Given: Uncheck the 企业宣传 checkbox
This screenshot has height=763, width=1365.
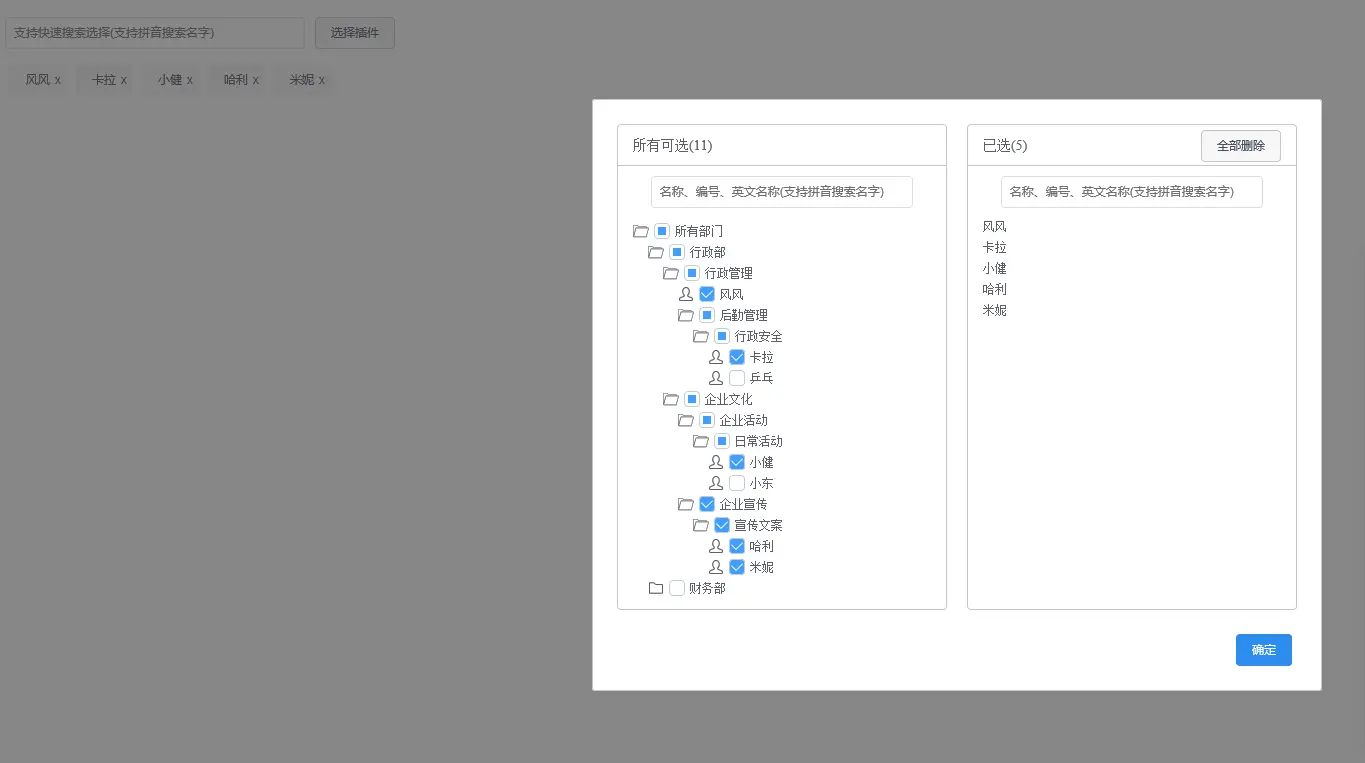Looking at the screenshot, I should [707, 504].
